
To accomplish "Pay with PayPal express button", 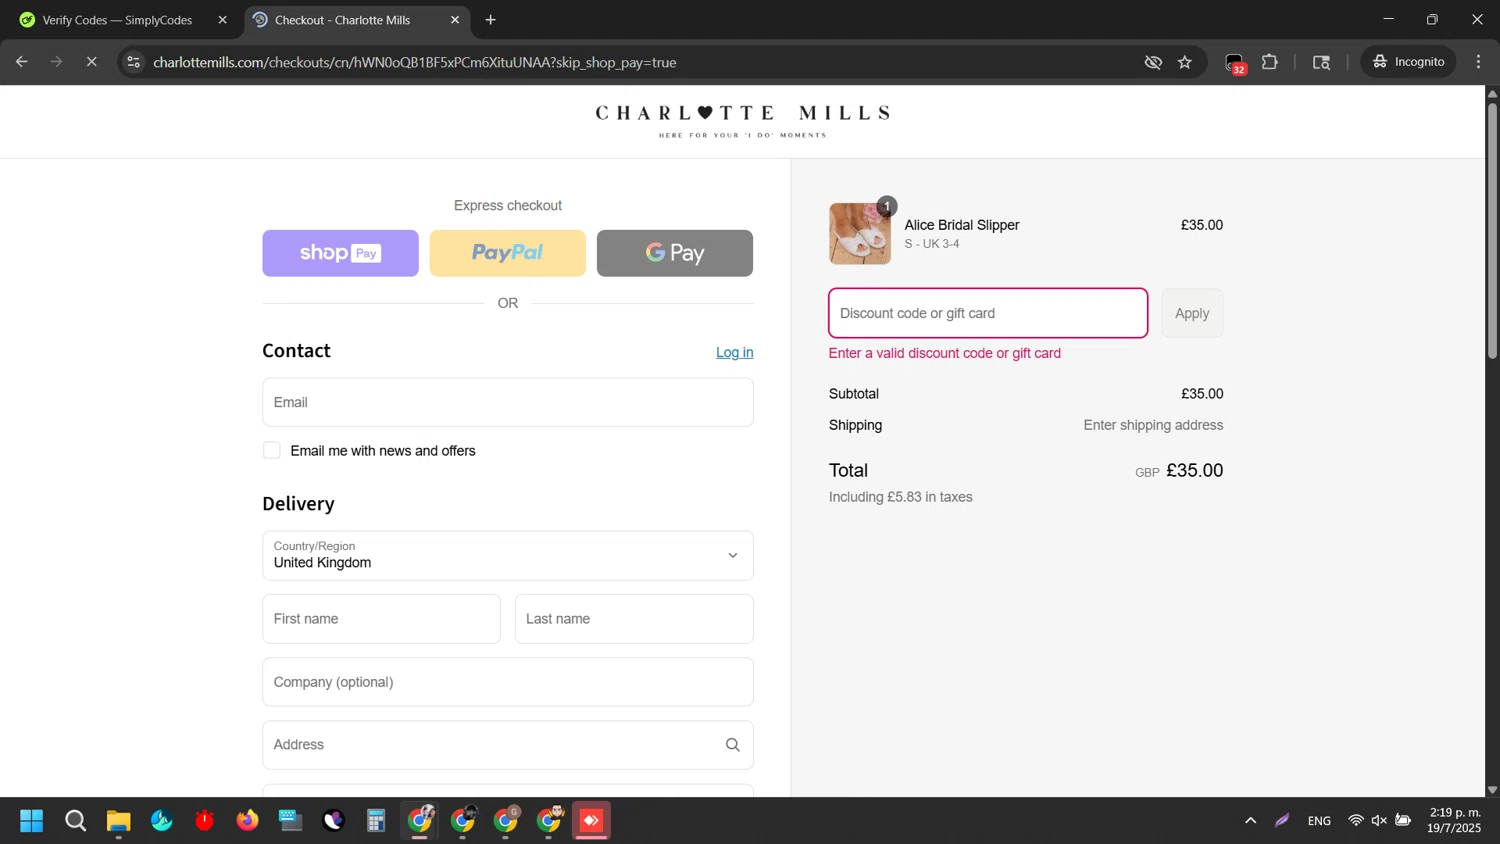I will tap(508, 253).
